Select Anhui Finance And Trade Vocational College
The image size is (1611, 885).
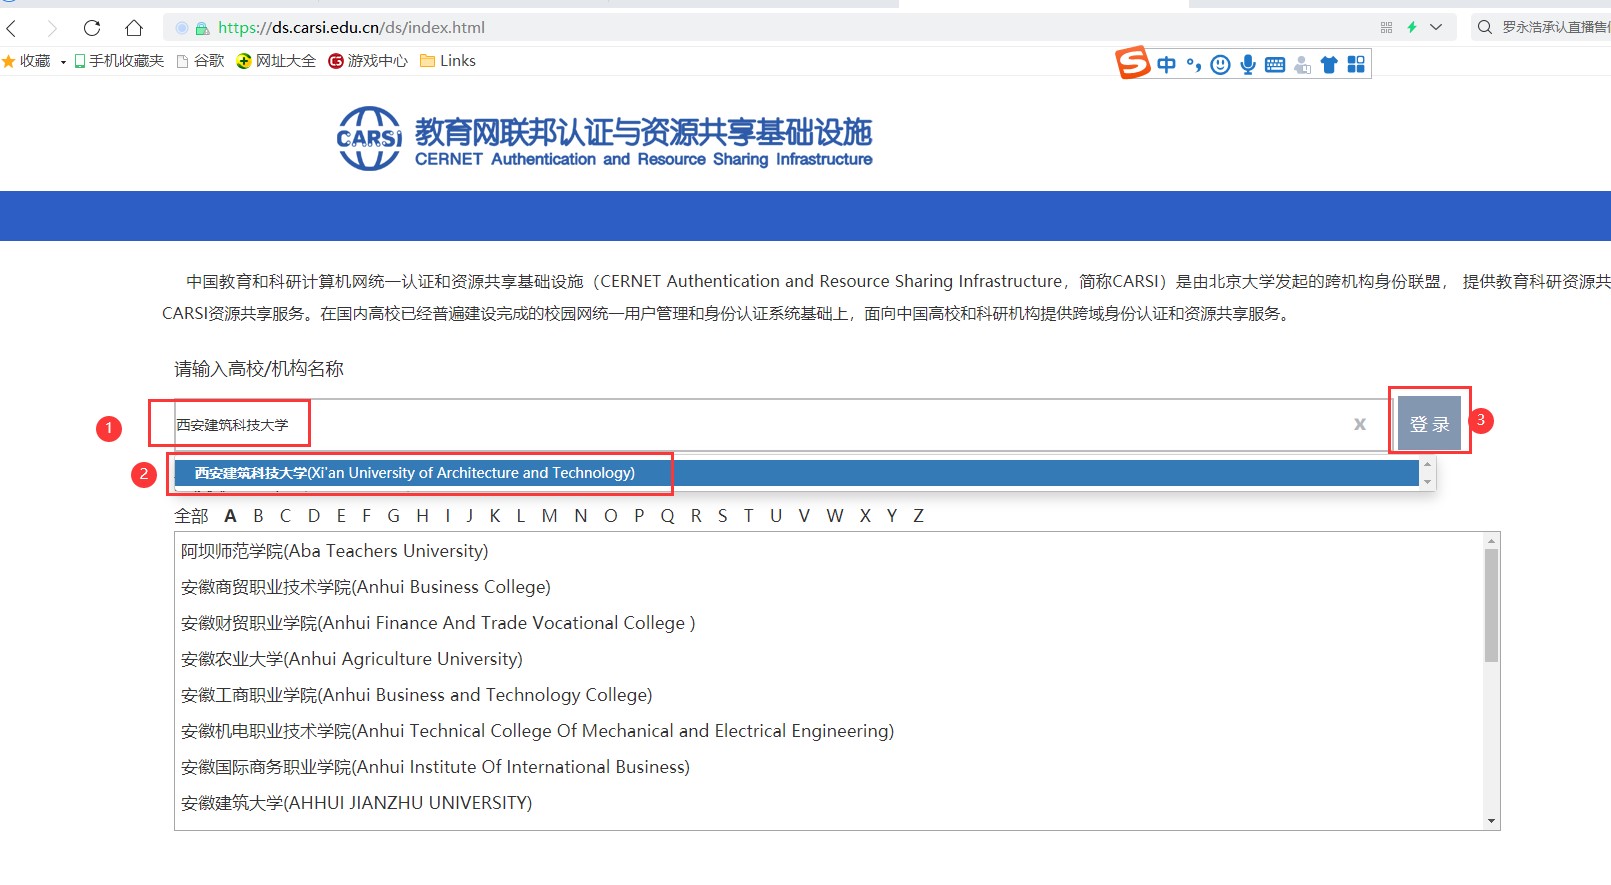click(438, 623)
